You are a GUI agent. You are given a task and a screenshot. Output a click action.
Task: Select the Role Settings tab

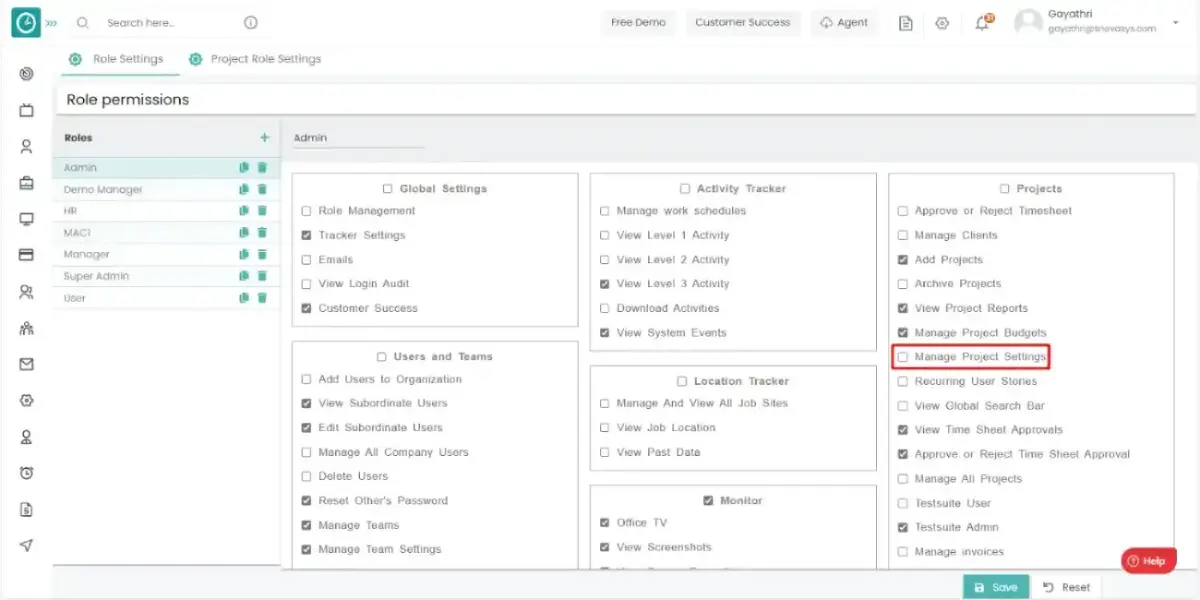[x=127, y=59]
